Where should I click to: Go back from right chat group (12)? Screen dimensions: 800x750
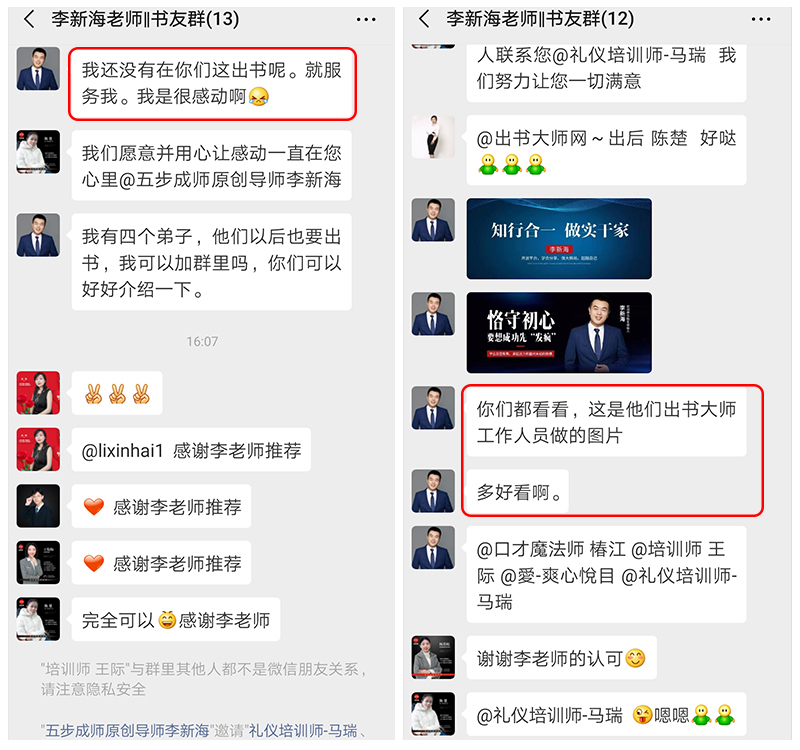(x=424, y=19)
